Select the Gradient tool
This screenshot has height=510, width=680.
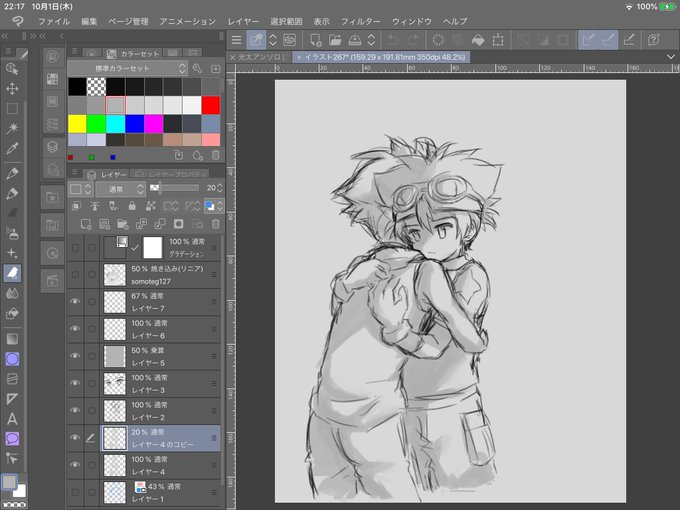(12, 339)
